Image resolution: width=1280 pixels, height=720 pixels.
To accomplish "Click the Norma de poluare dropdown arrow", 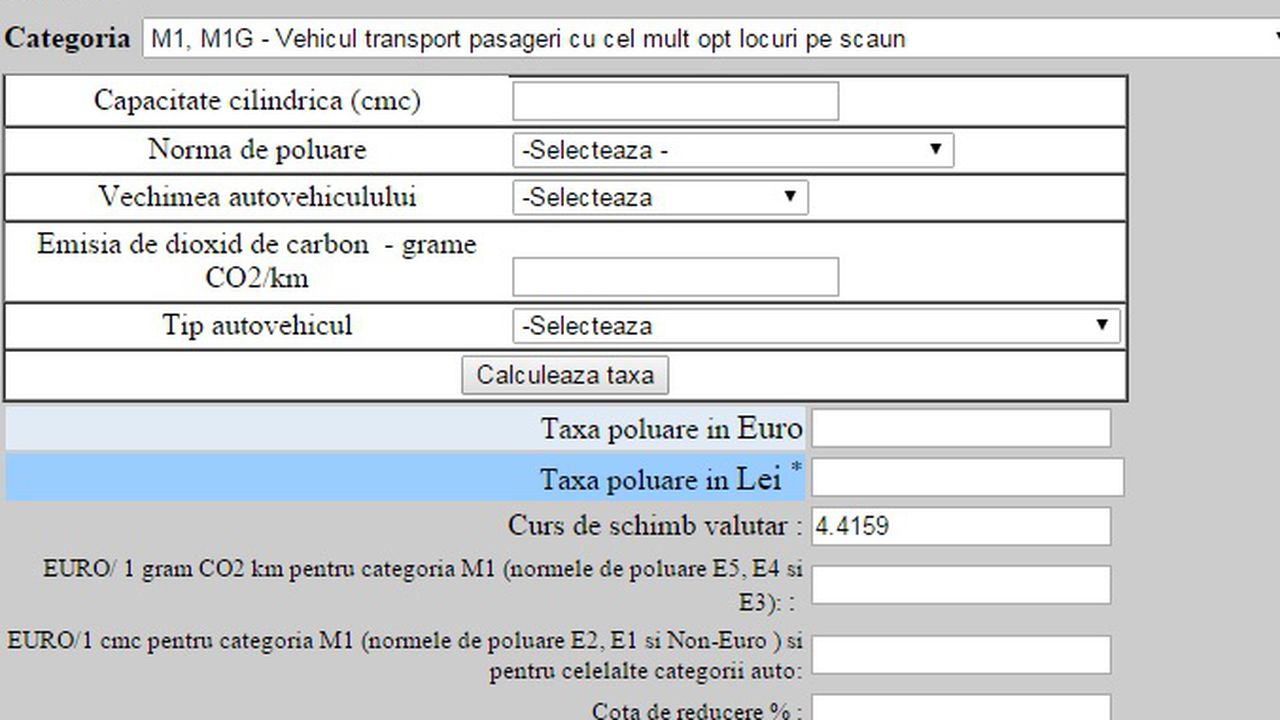I will [938, 150].
